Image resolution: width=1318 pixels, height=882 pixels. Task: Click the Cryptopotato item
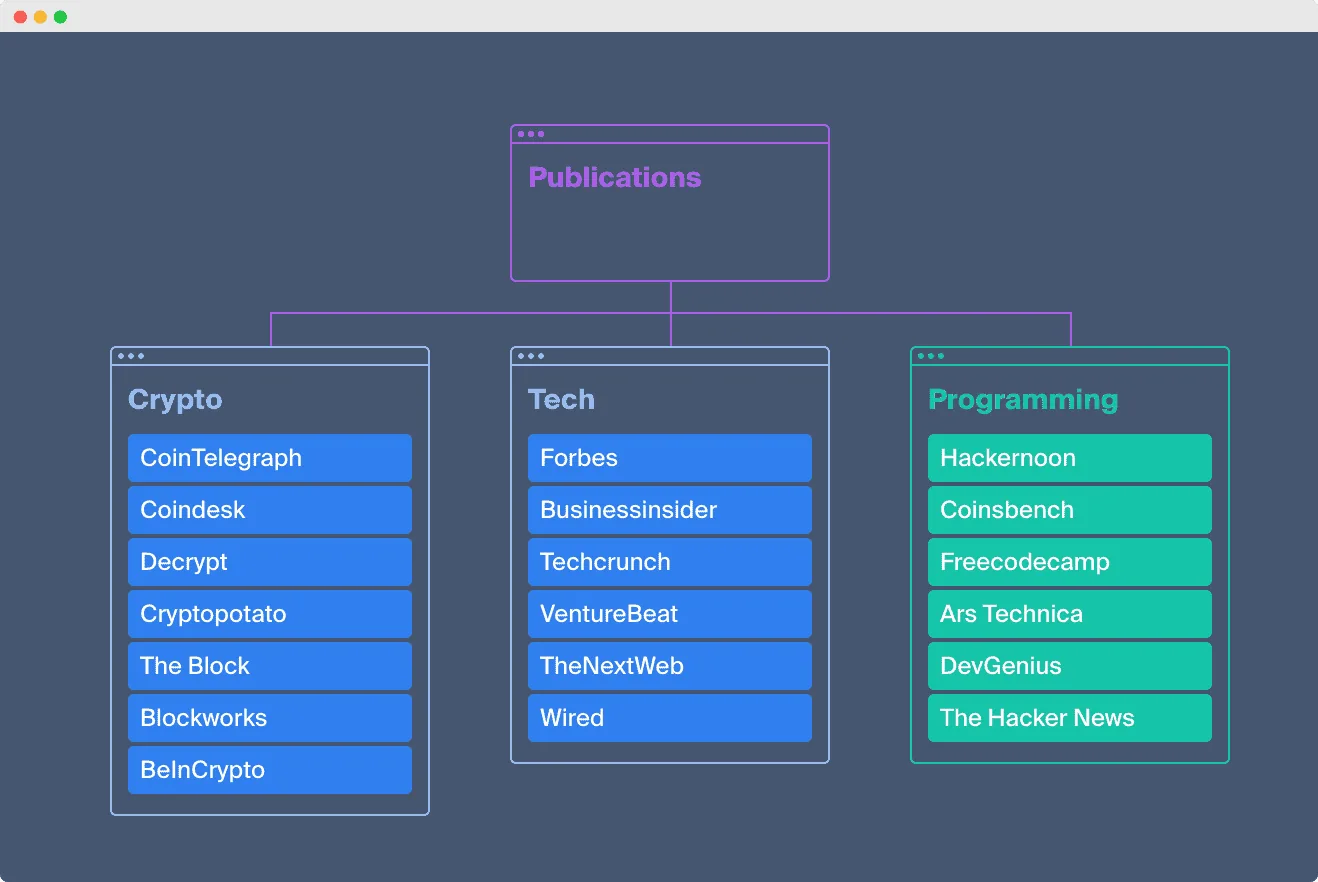pos(270,614)
